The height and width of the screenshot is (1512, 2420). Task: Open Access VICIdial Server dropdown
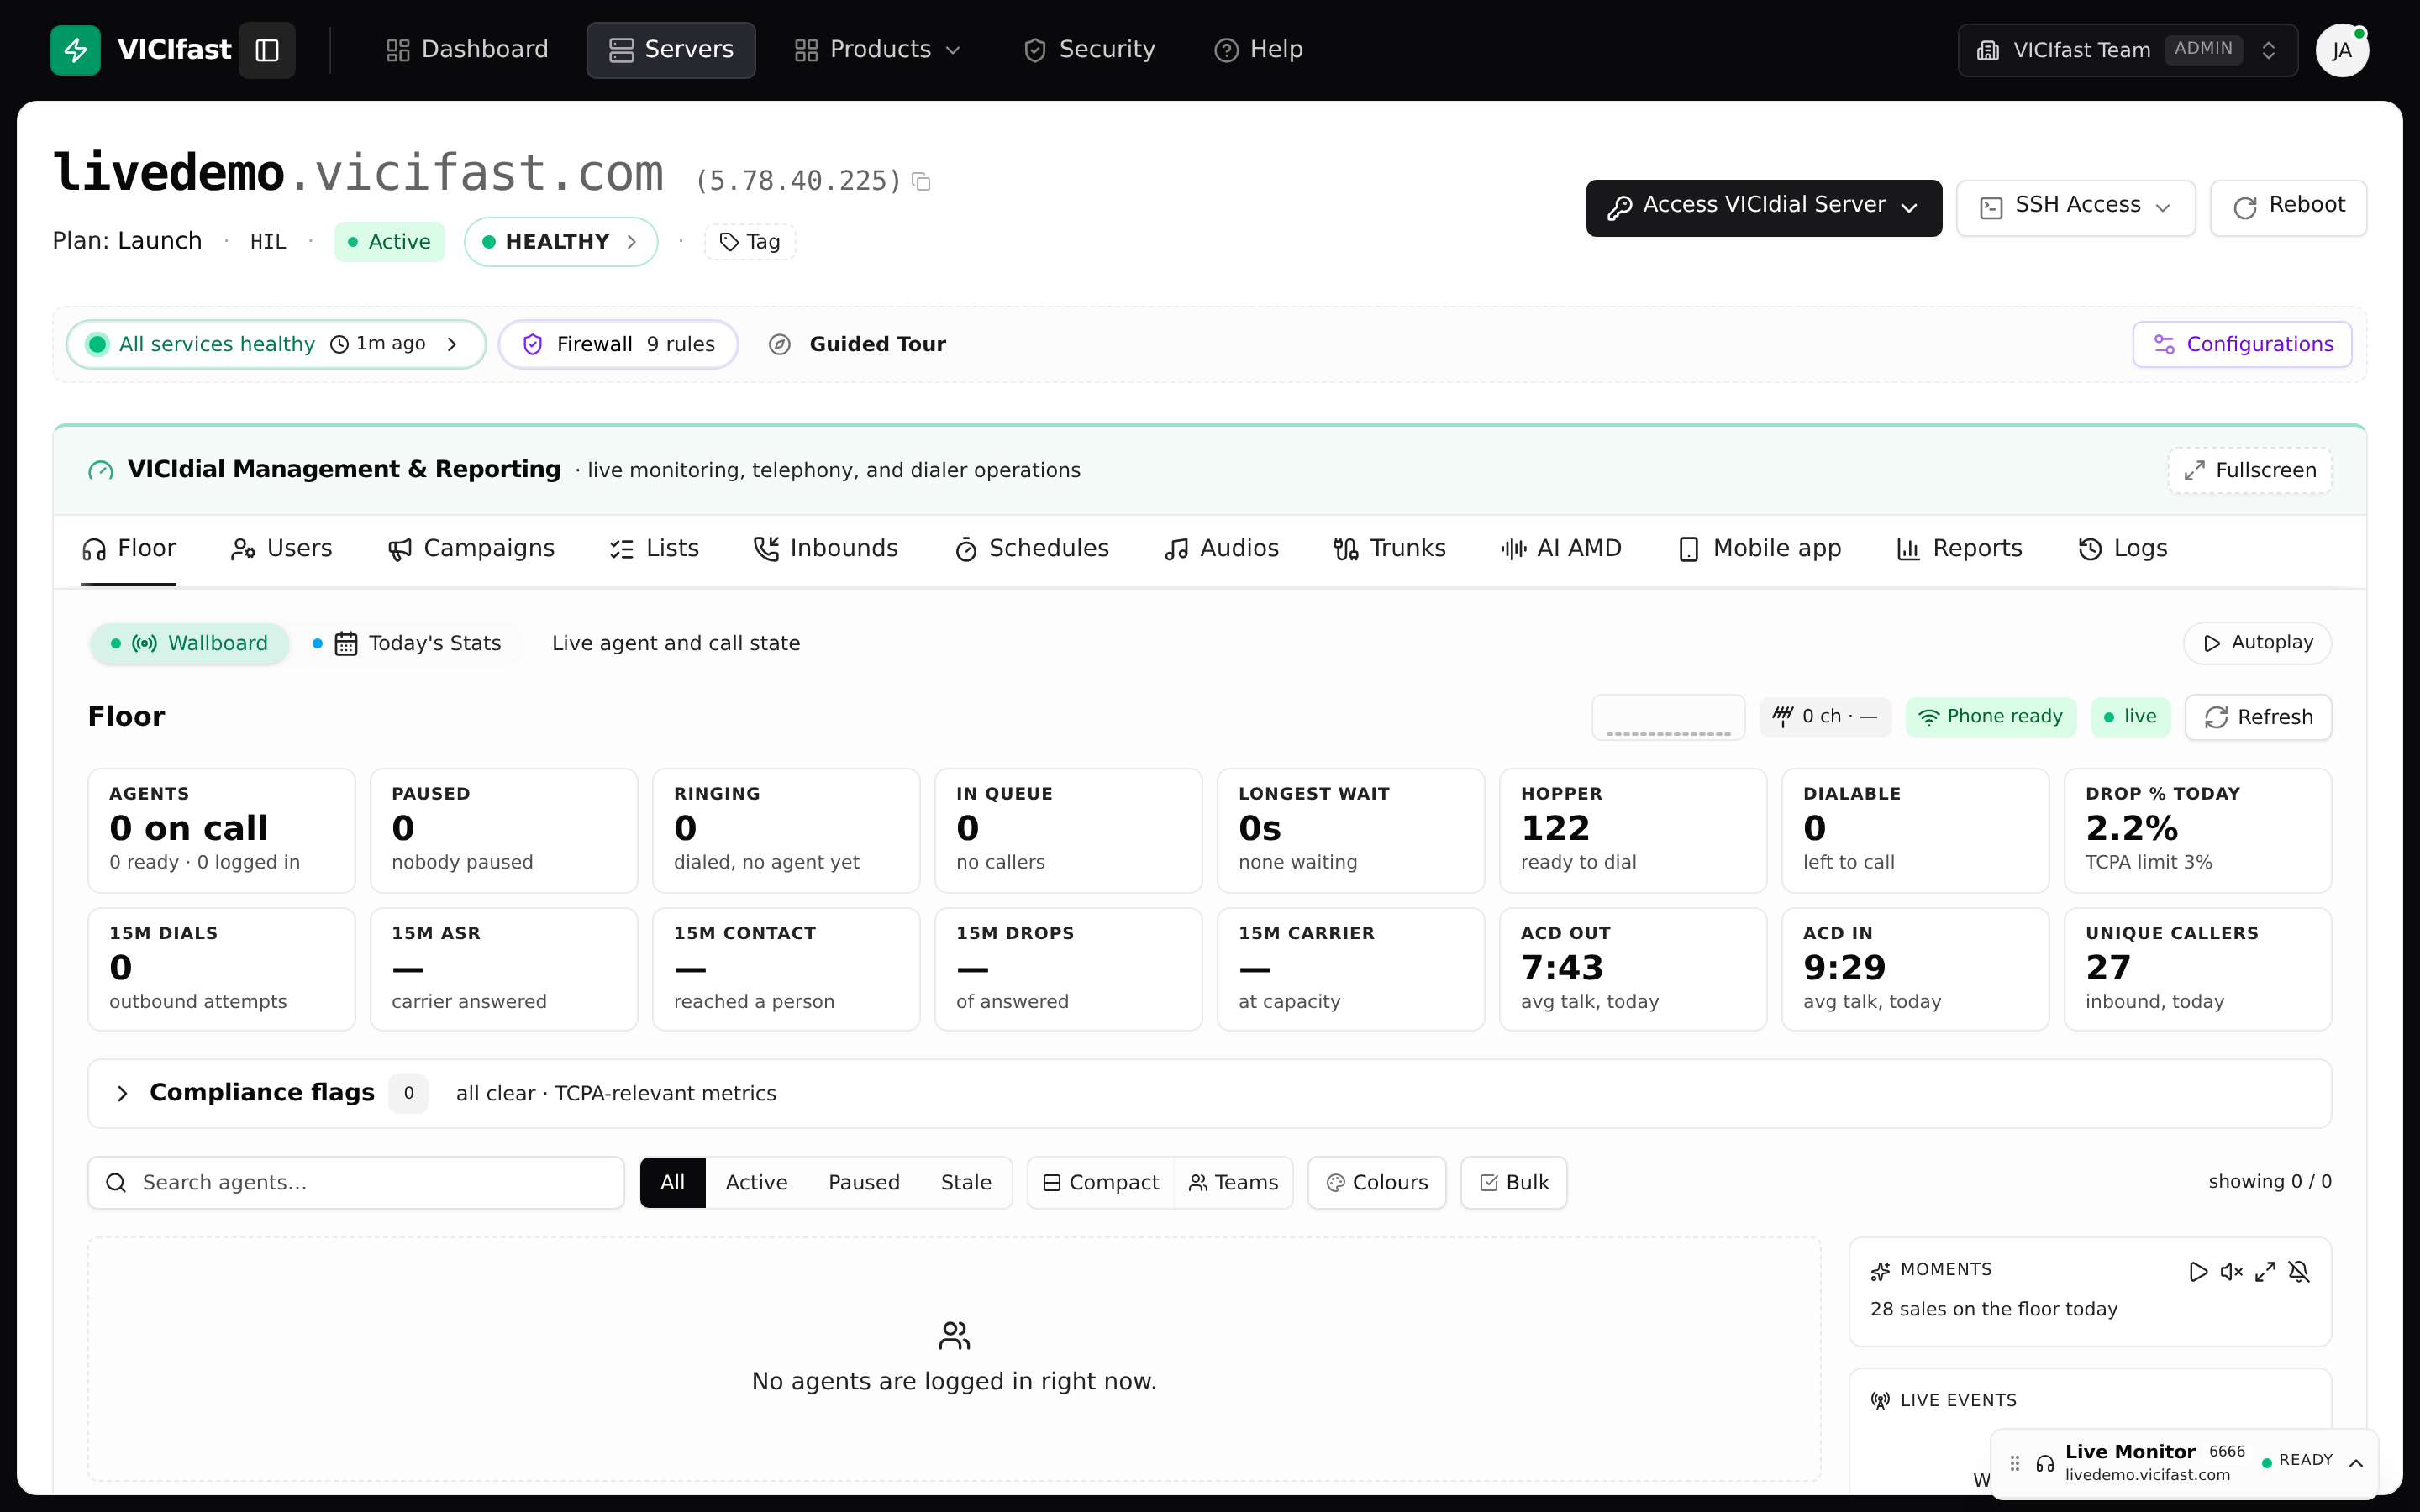click(x=1763, y=207)
